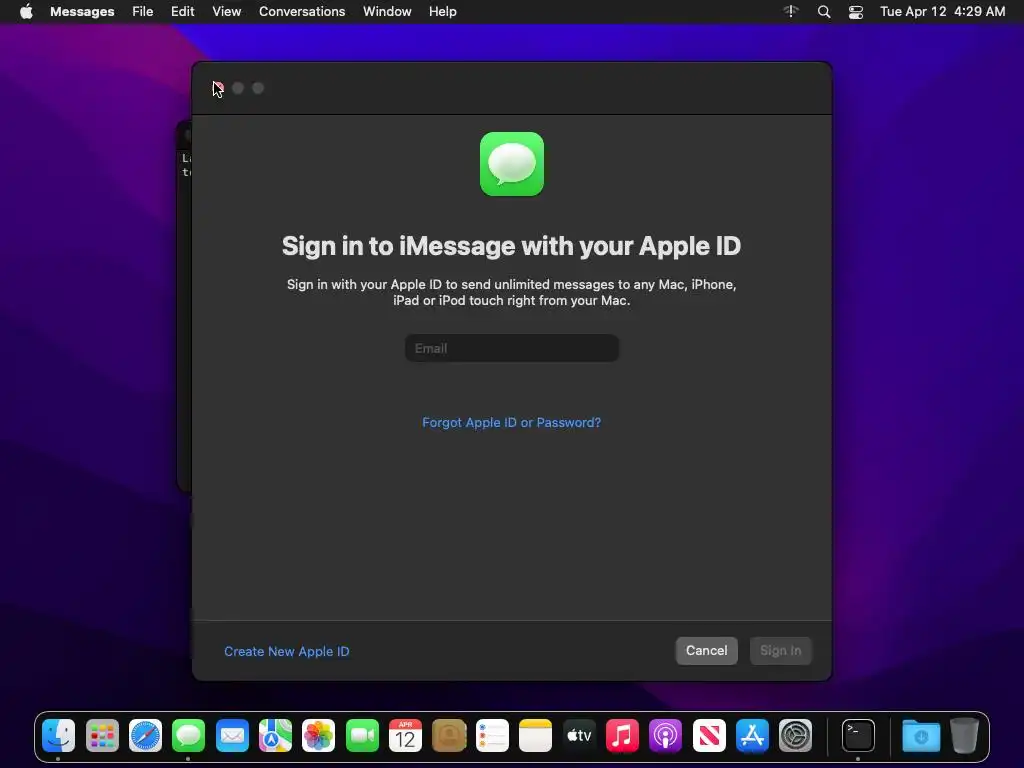
Task: Launch Safari from the Dock
Action: click(145, 736)
